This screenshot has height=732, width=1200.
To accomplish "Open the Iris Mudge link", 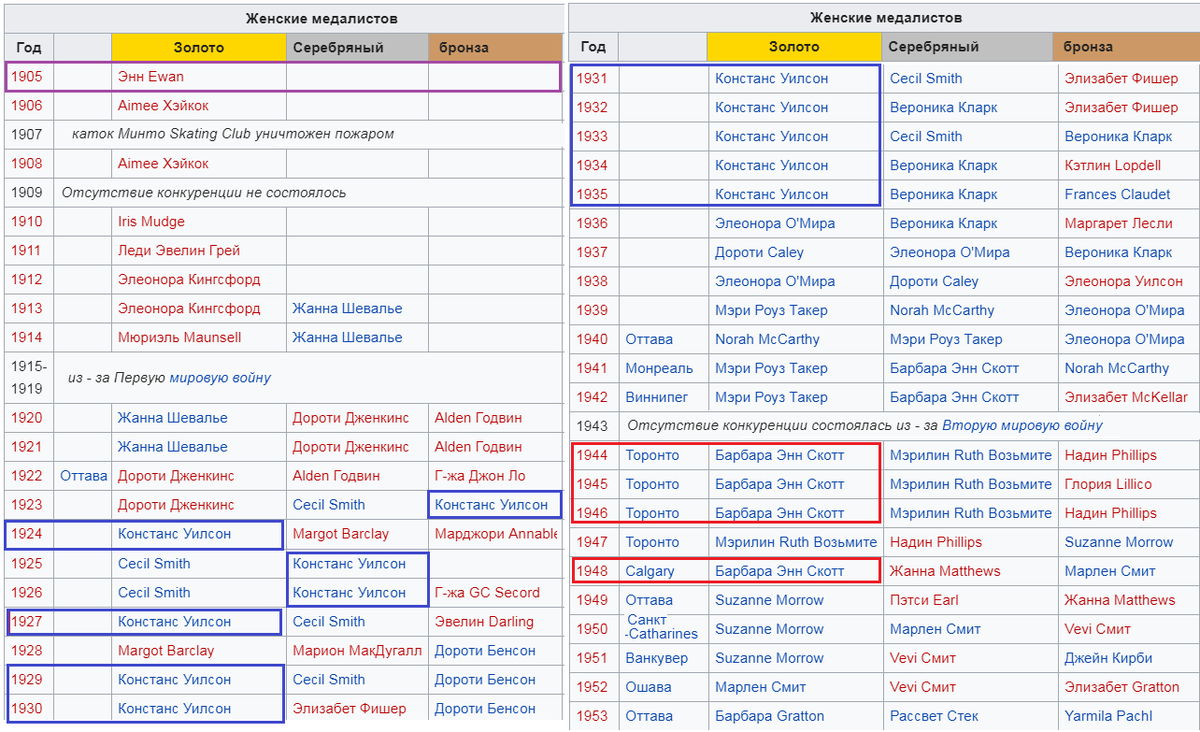I will (x=151, y=221).
